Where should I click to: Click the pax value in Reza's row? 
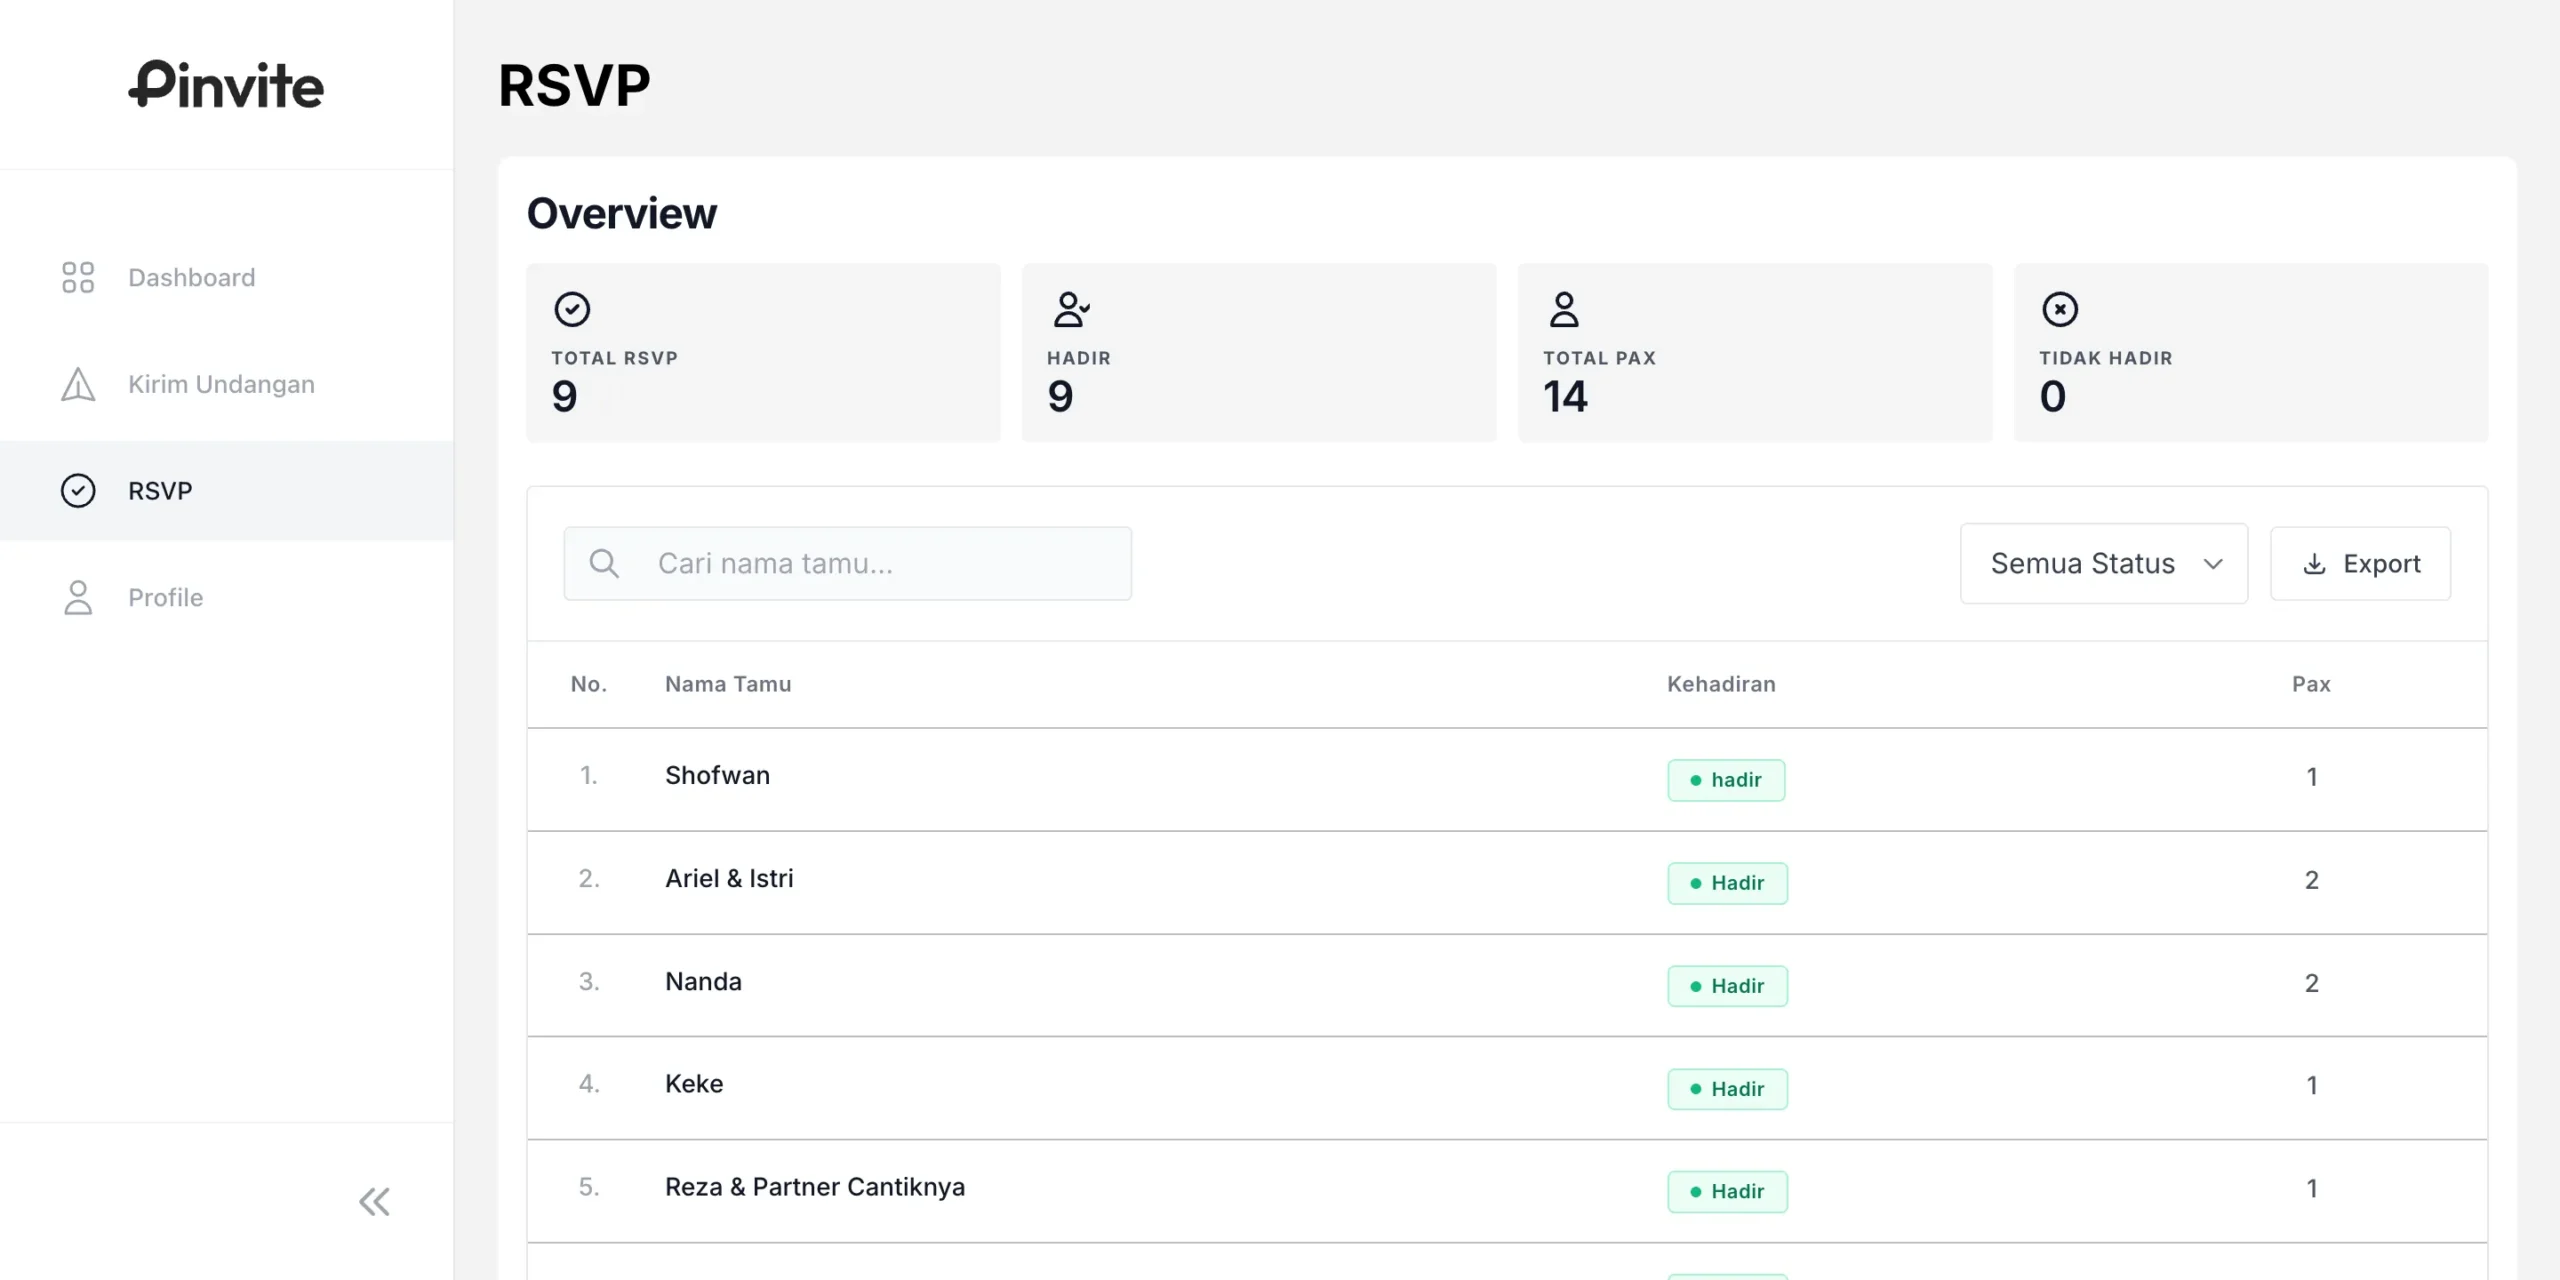[x=2312, y=1188]
